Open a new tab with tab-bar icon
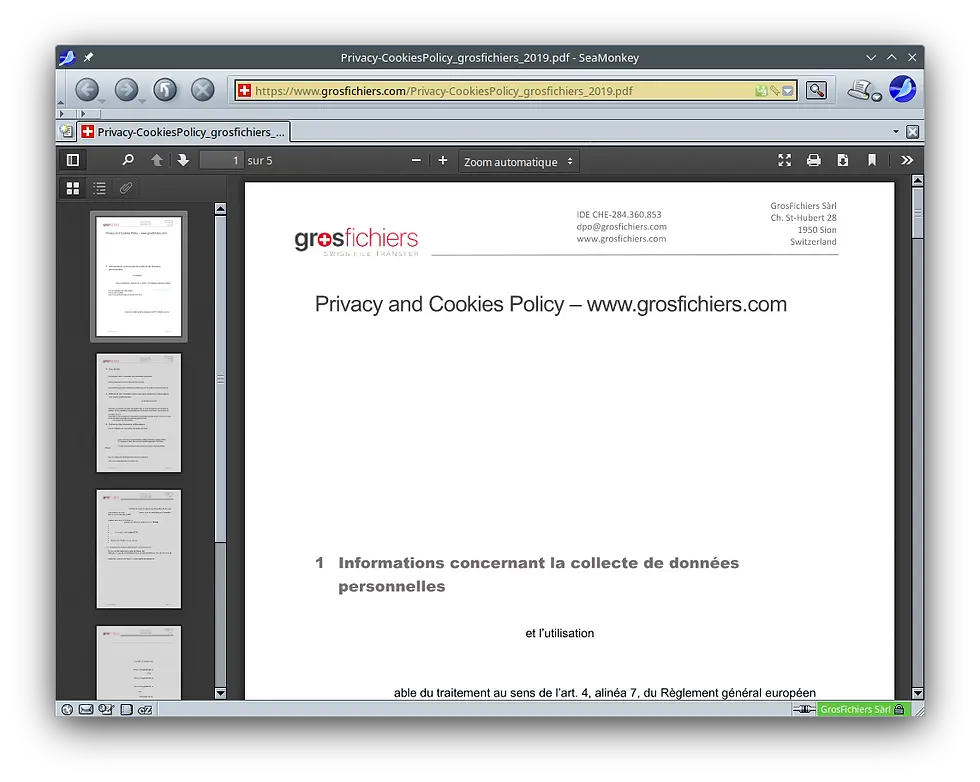Screen dimensions: 980x782 (x=66, y=131)
